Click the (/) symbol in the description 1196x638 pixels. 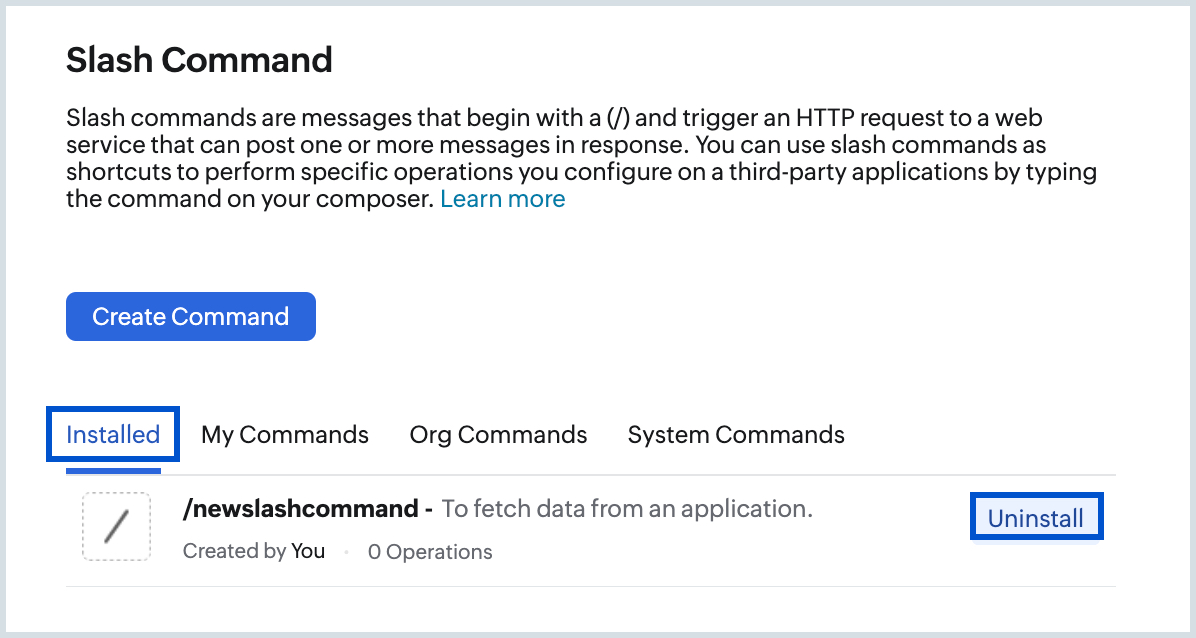[619, 119]
